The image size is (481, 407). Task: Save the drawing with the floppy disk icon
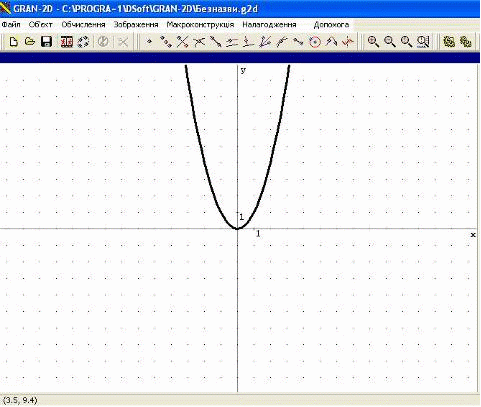pyautogui.click(x=46, y=42)
